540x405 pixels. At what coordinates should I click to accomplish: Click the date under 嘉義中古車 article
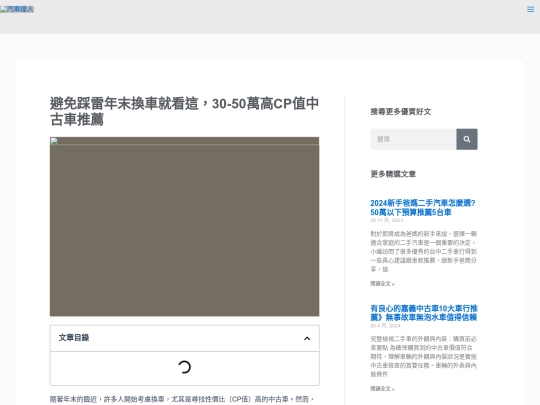click(x=385, y=326)
